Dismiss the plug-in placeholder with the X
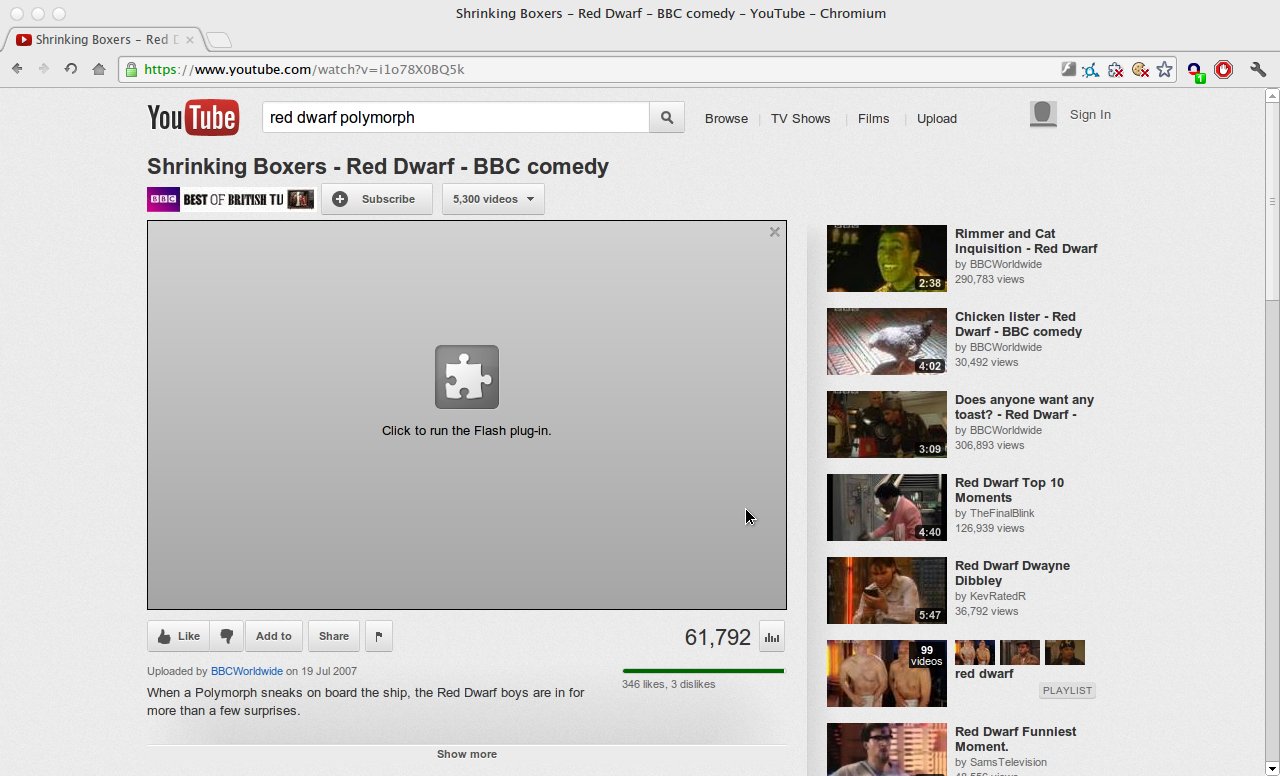Viewport: 1280px width, 776px height. click(774, 232)
